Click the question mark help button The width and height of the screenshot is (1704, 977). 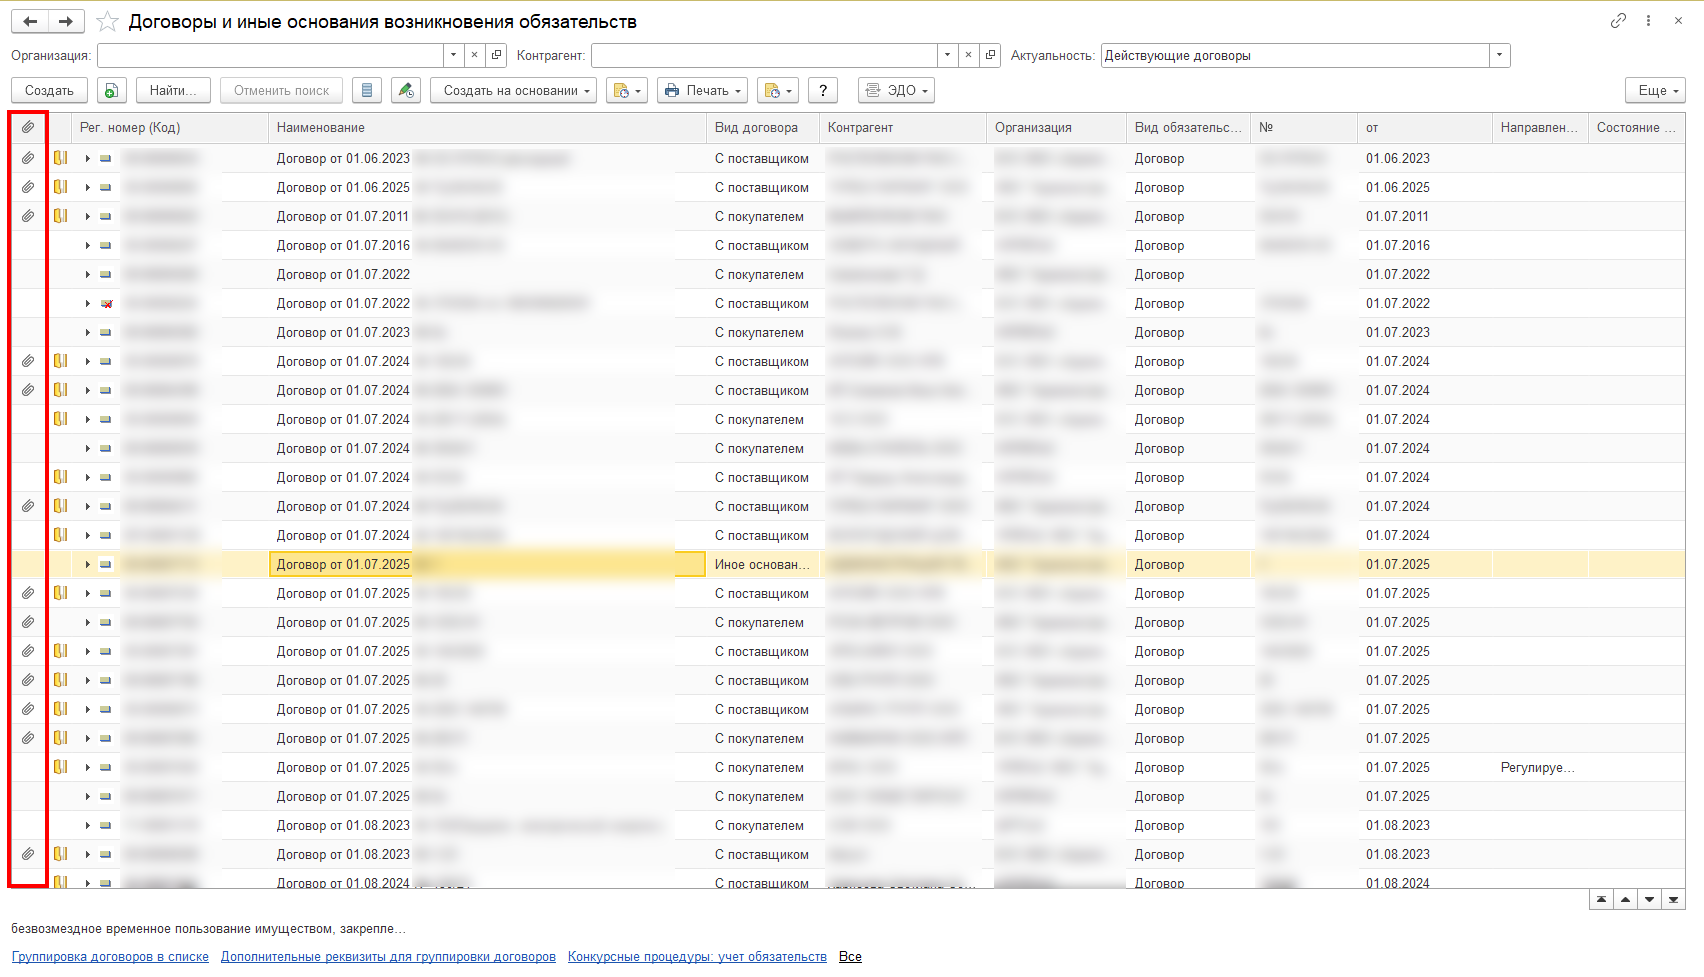pyautogui.click(x=822, y=91)
